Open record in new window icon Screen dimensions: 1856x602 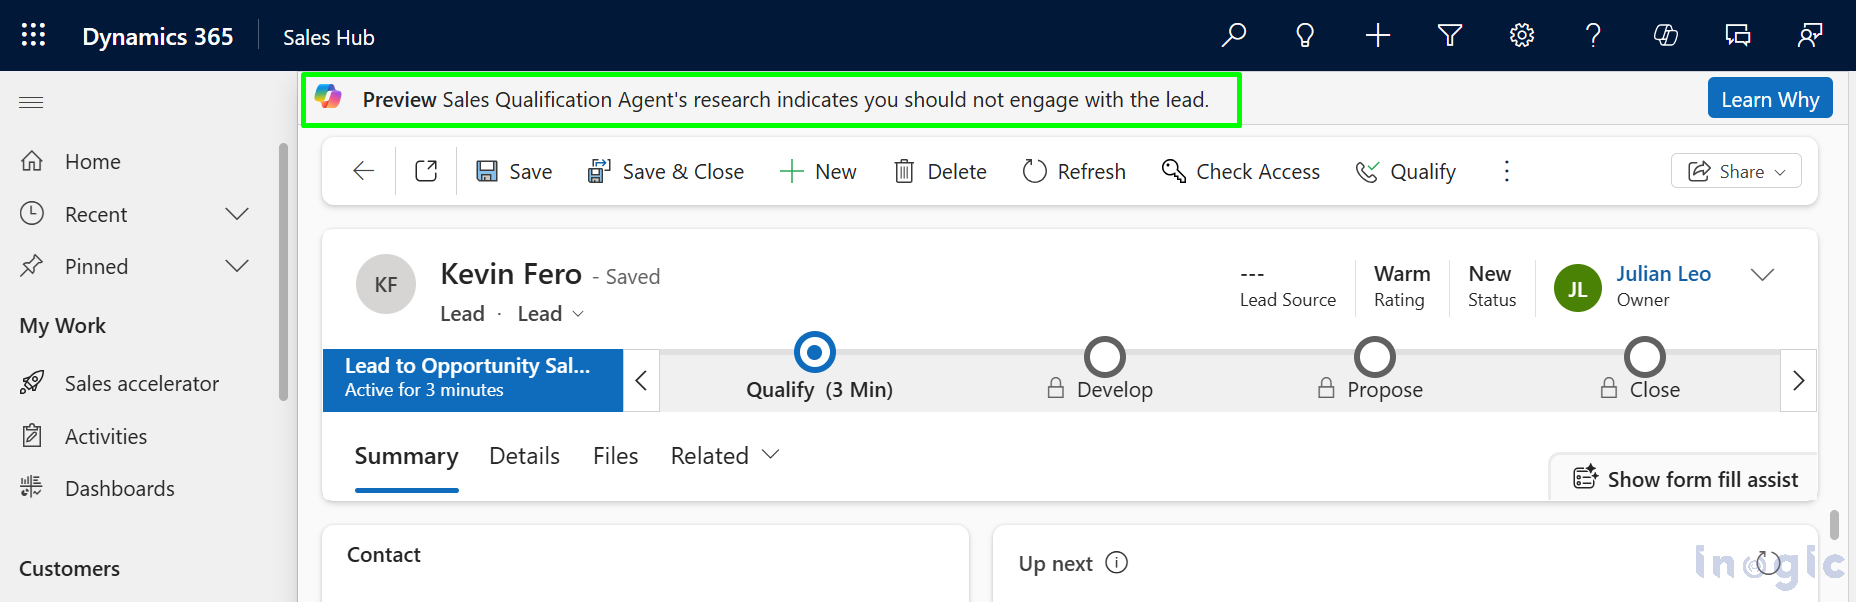click(x=427, y=171)
